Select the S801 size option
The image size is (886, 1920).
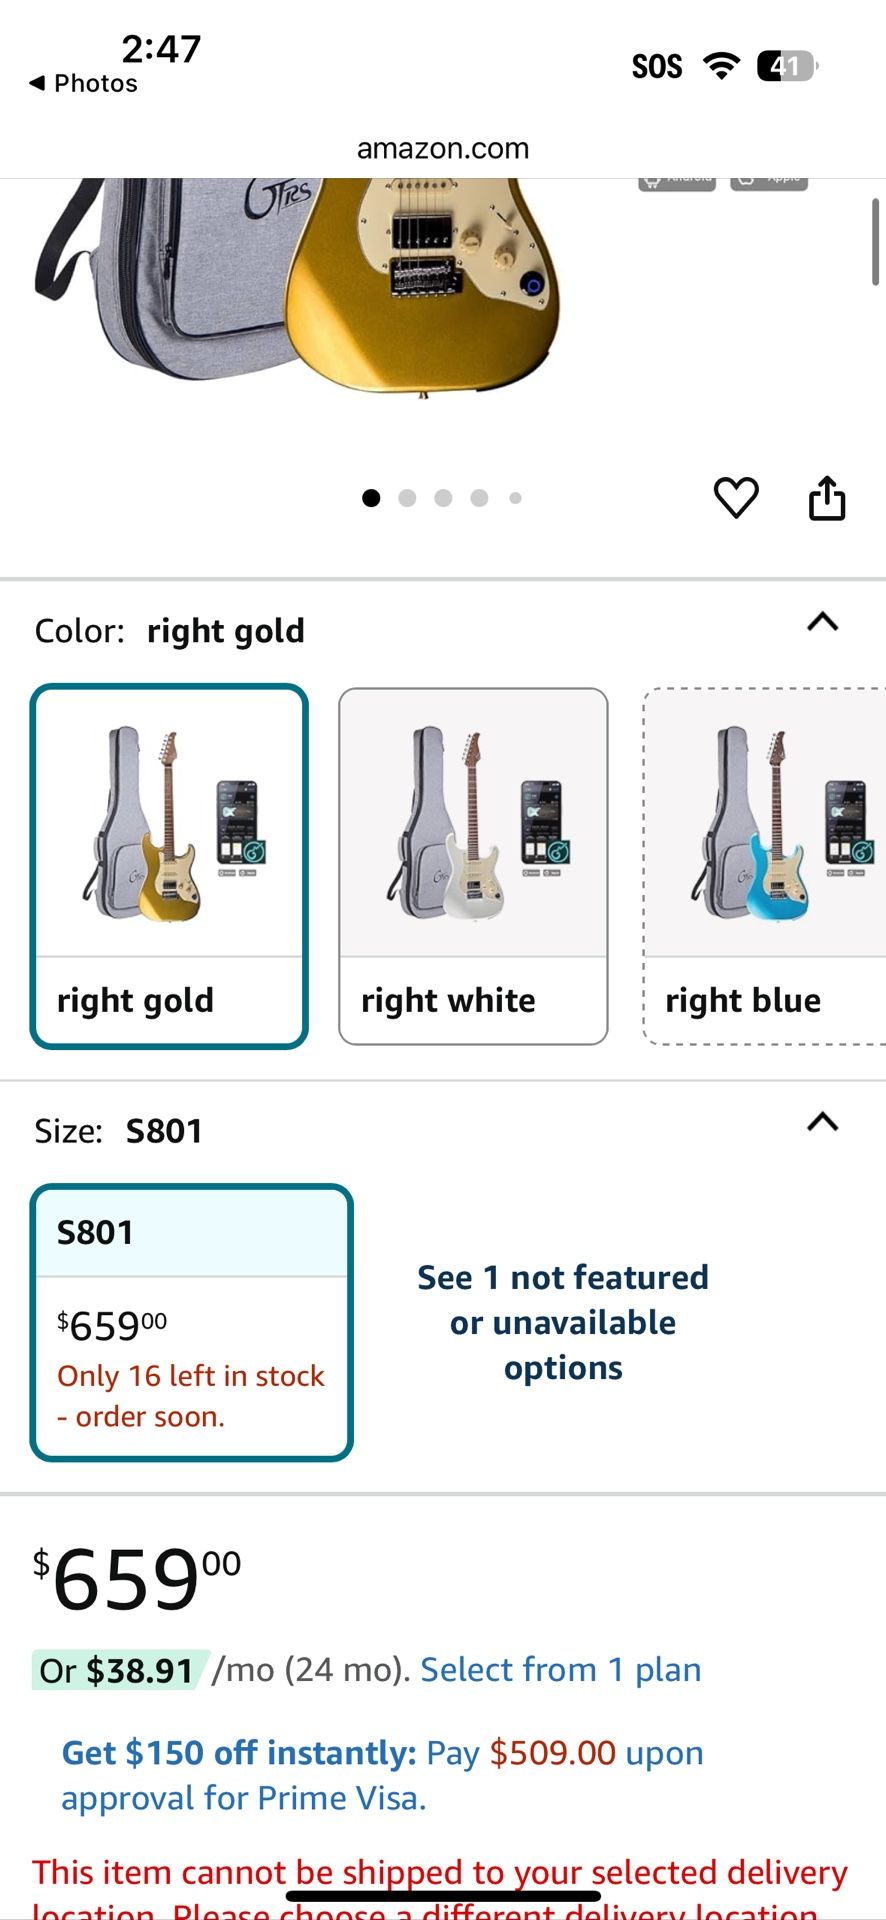point(191,1322)
